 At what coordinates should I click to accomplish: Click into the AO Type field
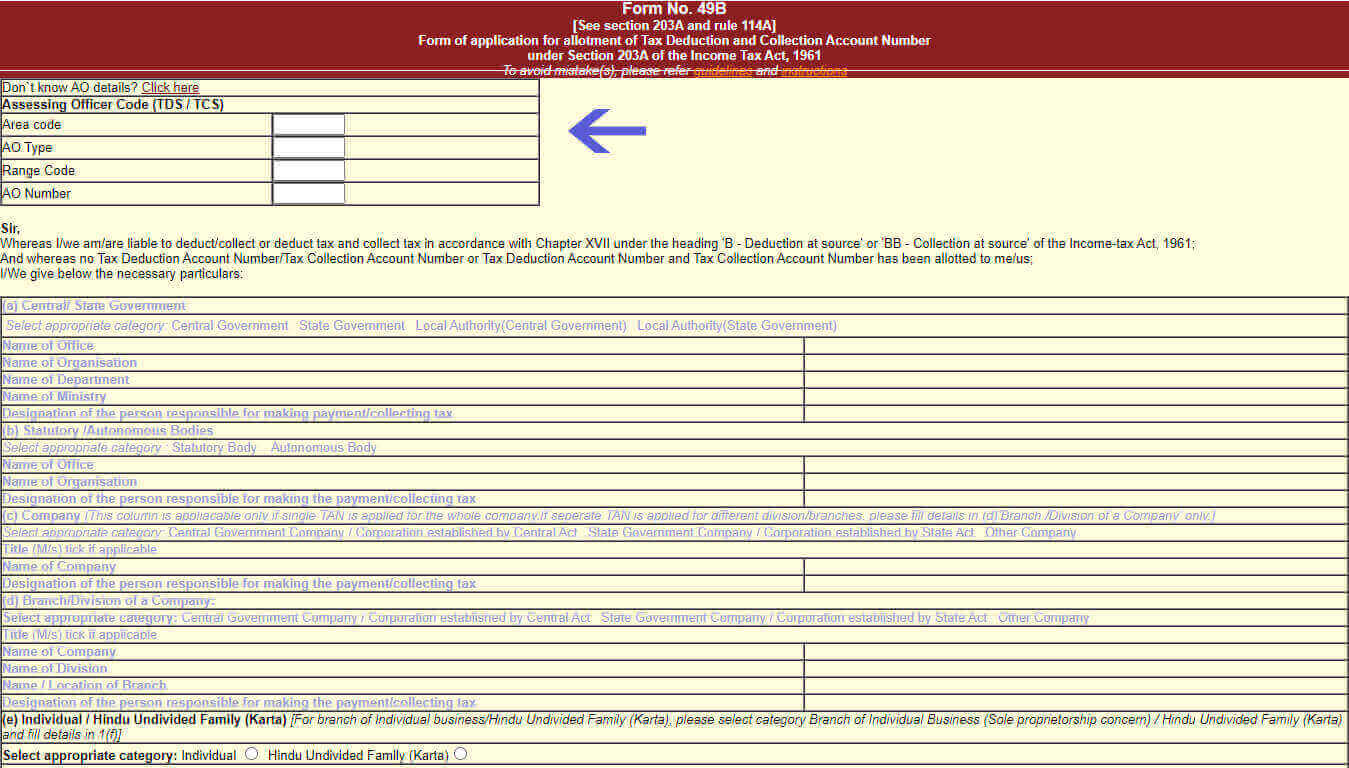(x=309, y=148)
